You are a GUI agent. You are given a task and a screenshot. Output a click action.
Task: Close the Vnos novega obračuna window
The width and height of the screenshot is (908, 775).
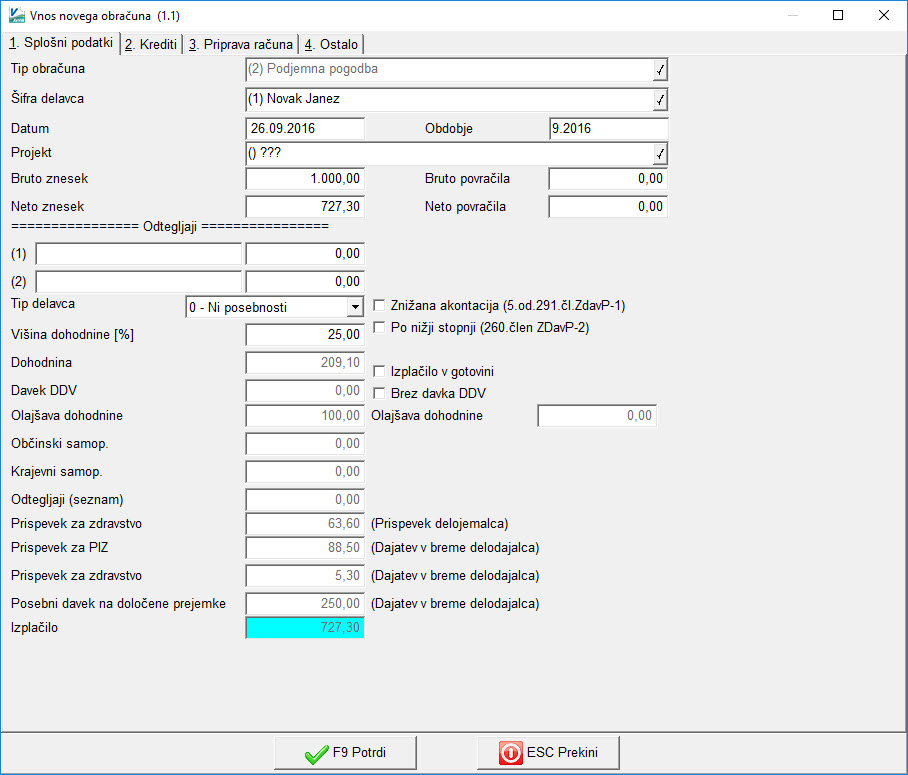coord(884,15)
